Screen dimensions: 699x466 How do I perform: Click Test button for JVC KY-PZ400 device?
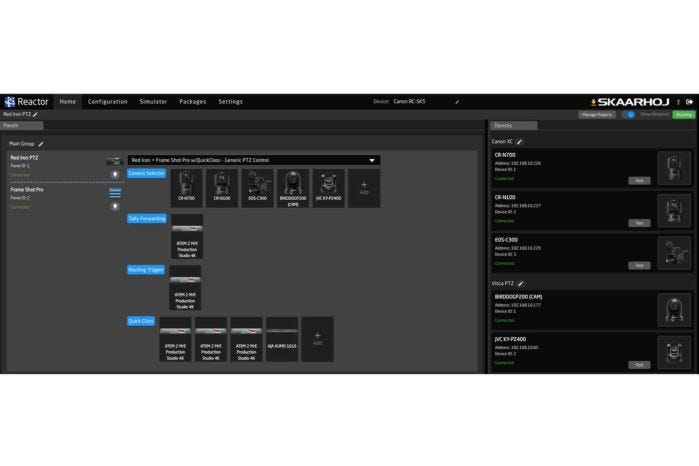639,365
